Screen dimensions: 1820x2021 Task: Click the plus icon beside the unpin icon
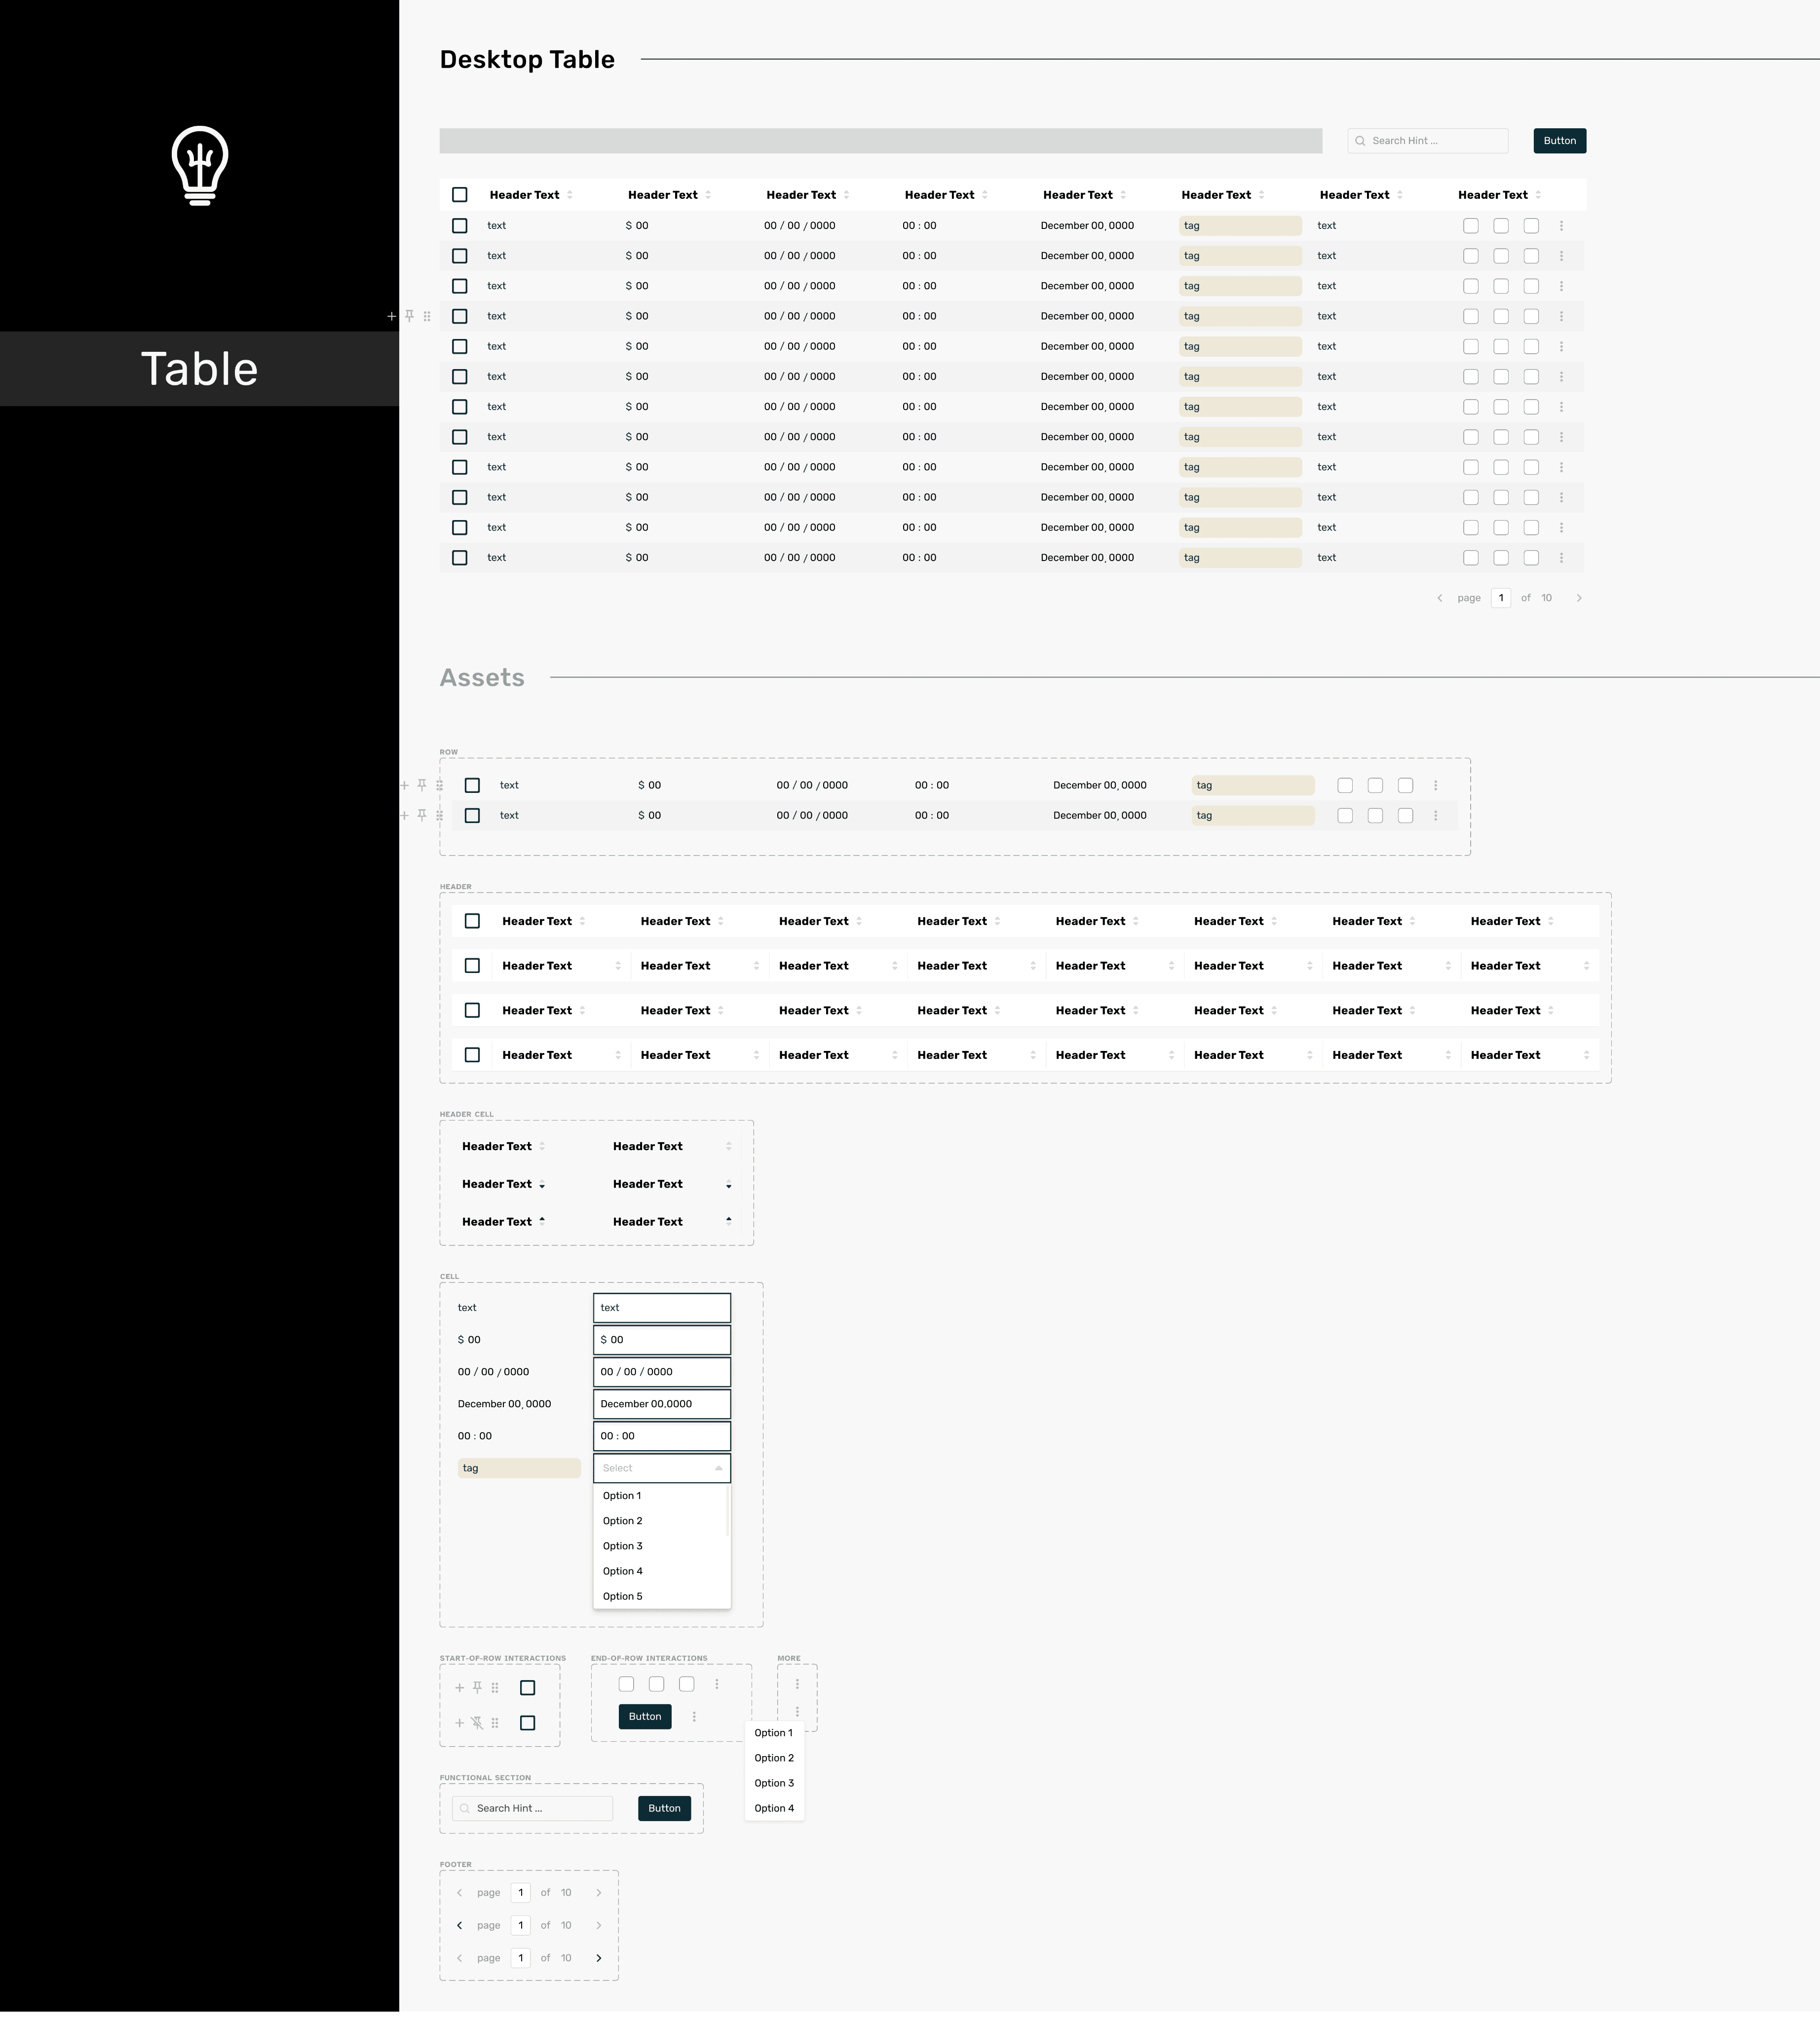[x=460, y=1722]
